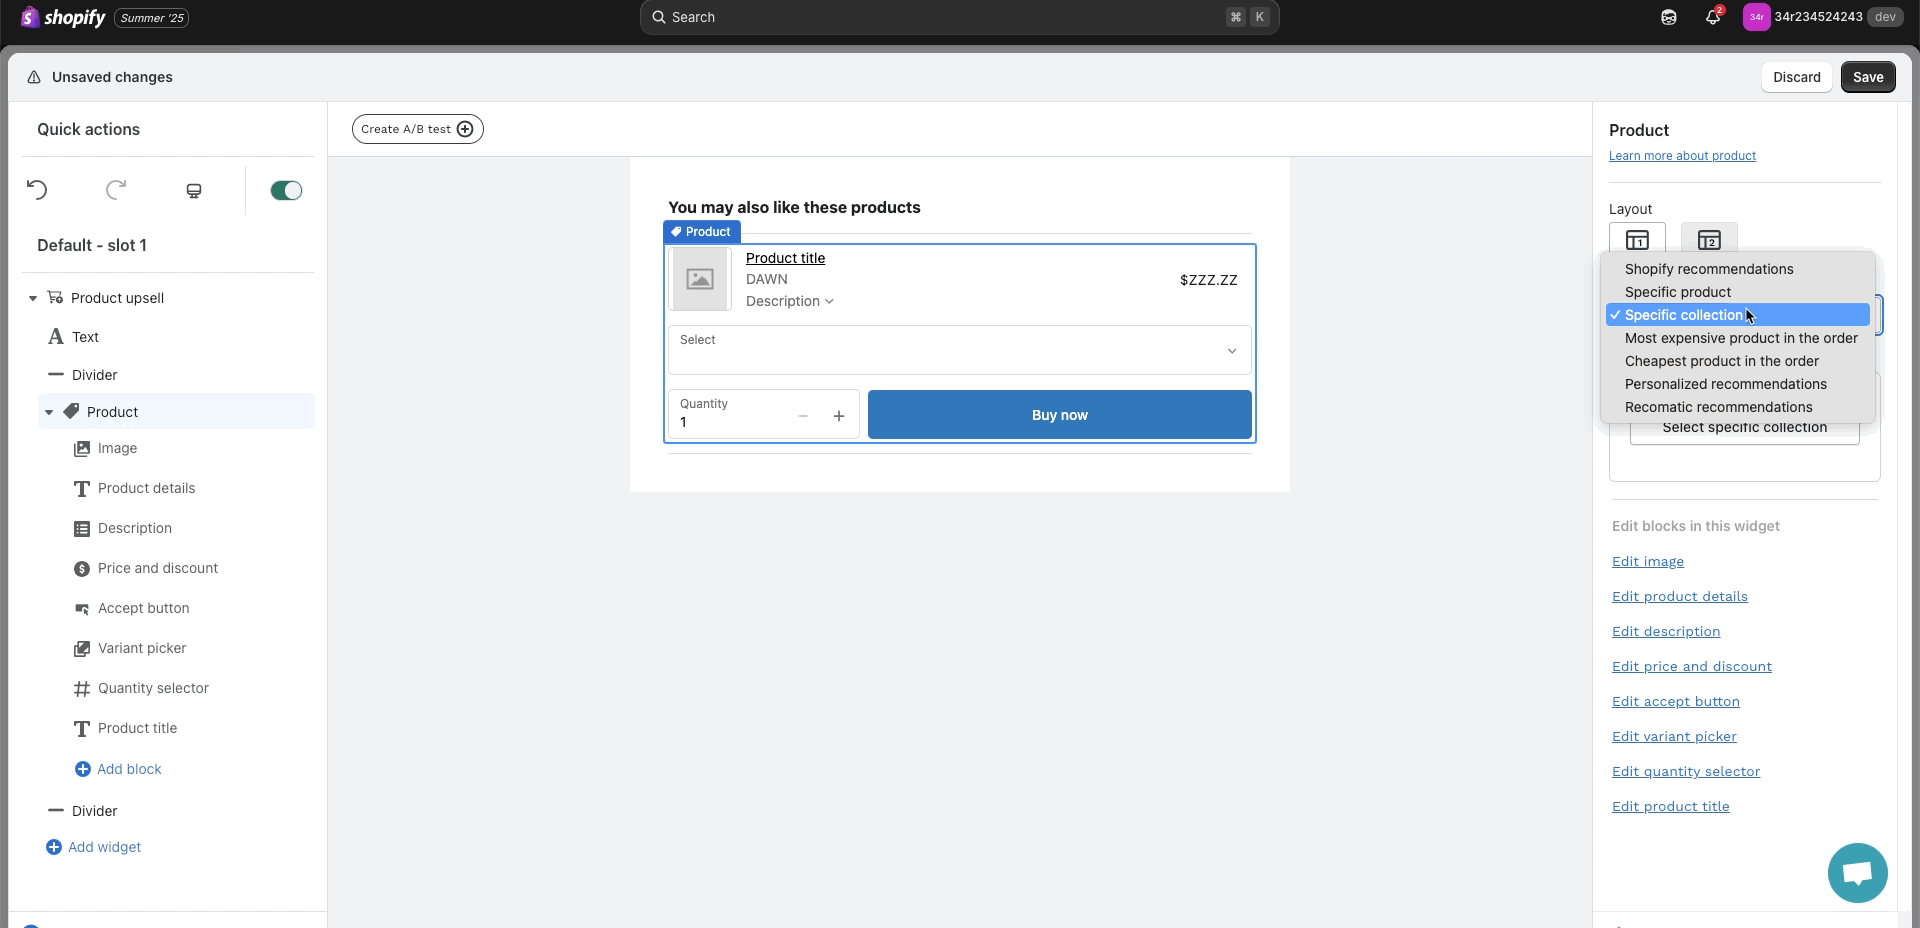The image size is (1920, 928).
Task: Toggle the green enable switch
Action: 286,190
